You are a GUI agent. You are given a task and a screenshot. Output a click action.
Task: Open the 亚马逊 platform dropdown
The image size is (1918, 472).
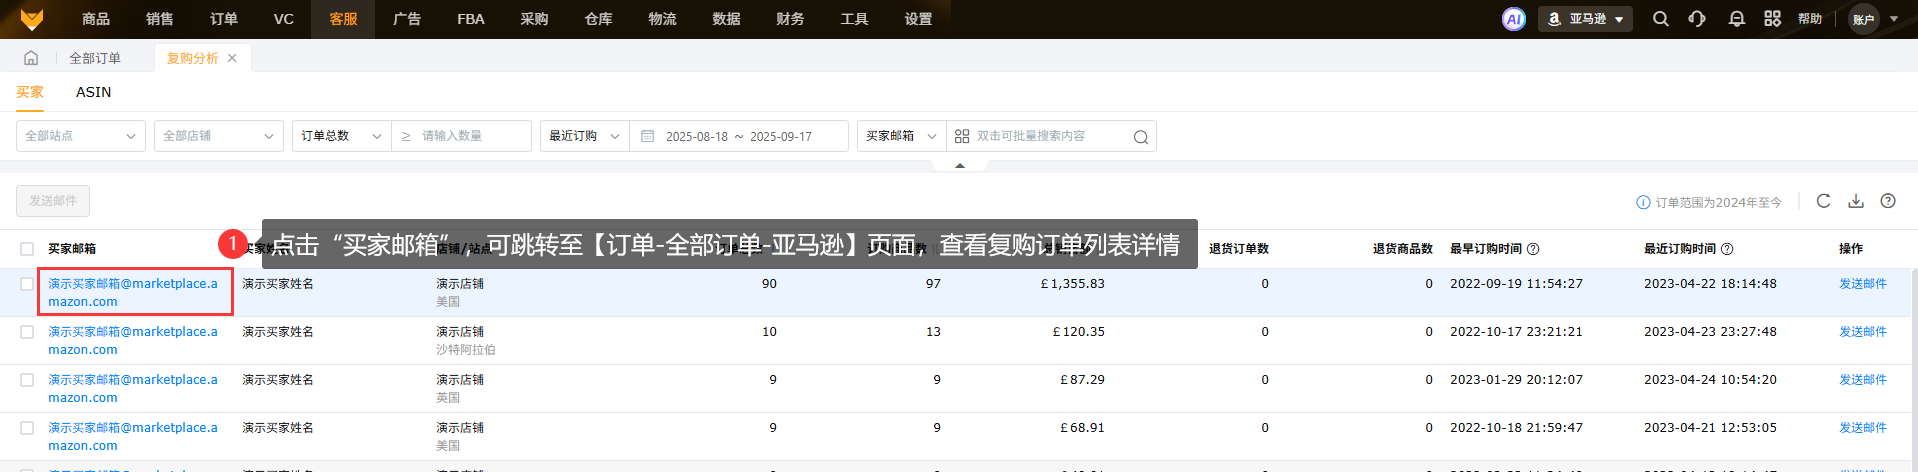click(1585, 19)
